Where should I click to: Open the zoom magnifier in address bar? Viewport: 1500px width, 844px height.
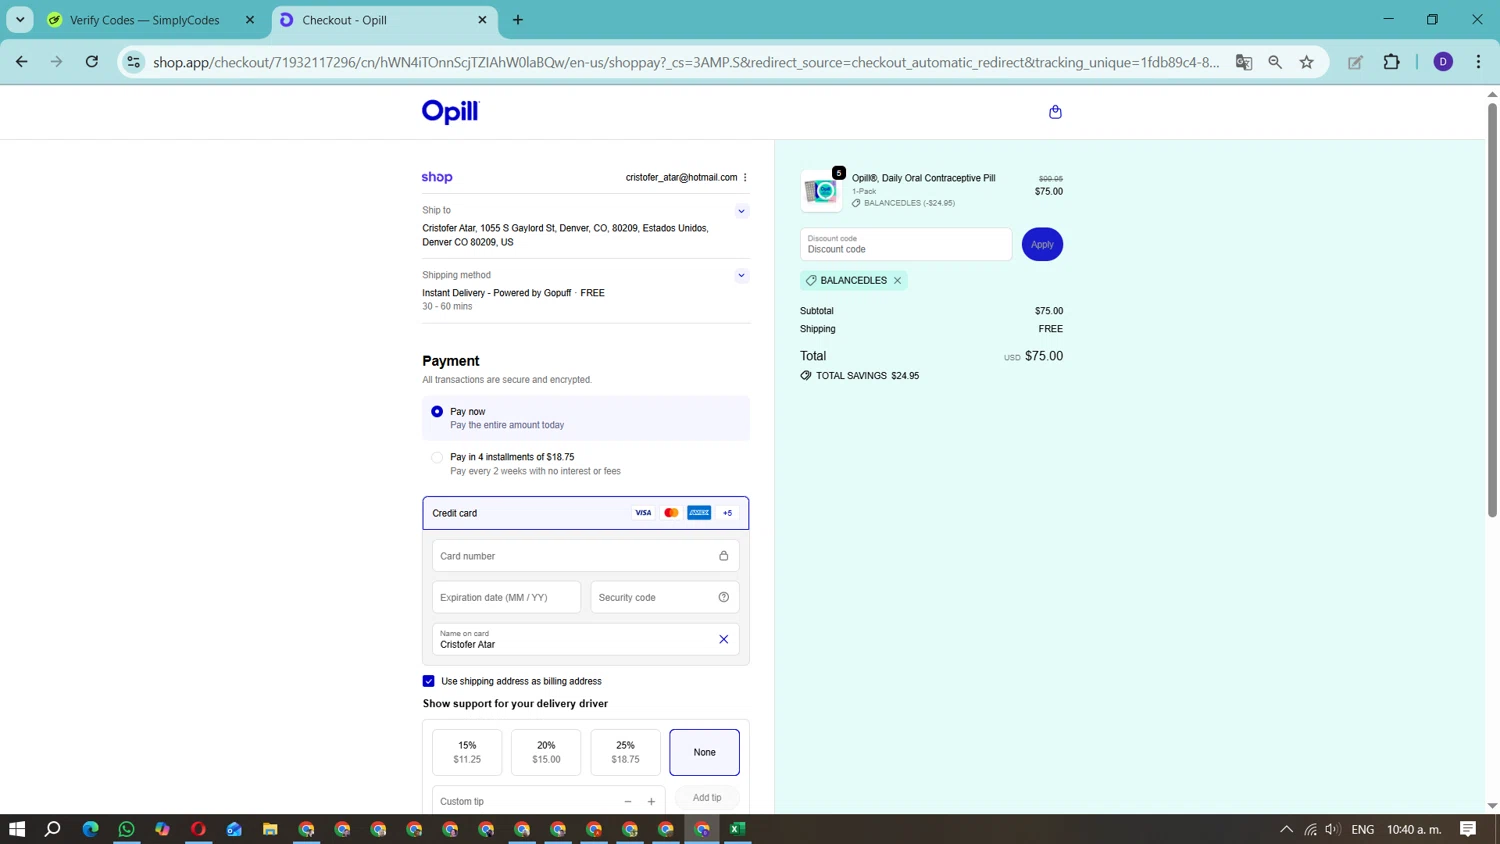click(1275, 62)
